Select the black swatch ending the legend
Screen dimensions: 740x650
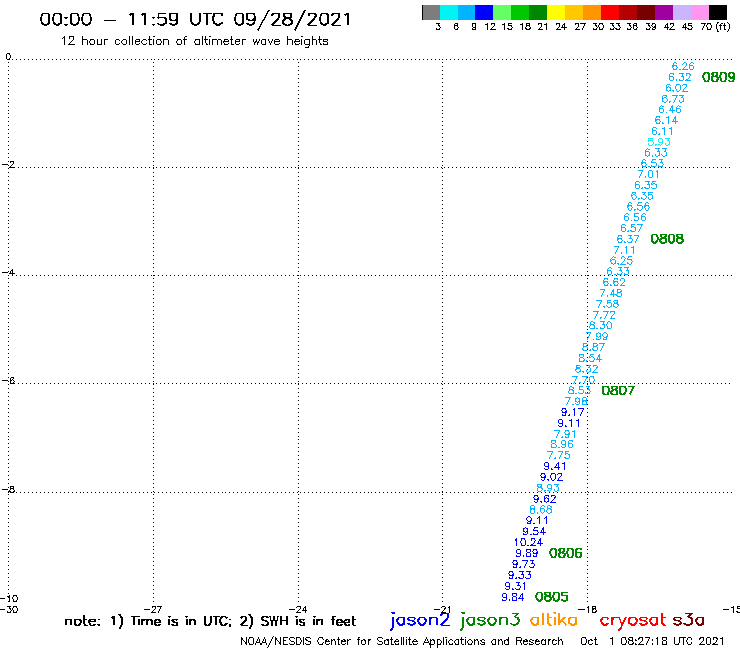click(718, 12)
